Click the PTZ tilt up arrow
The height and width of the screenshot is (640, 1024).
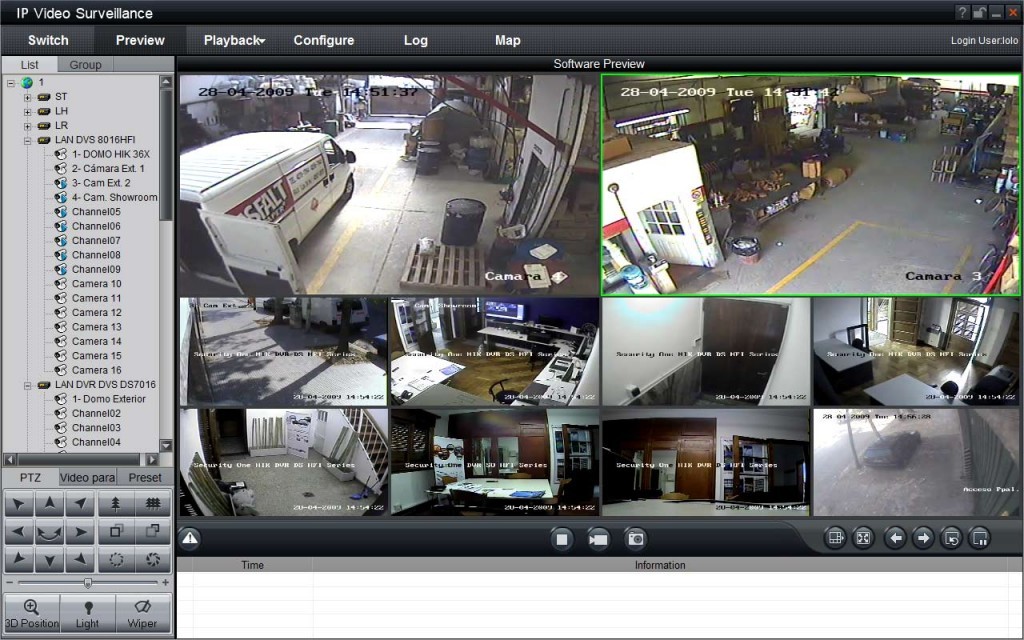(49, 505)
